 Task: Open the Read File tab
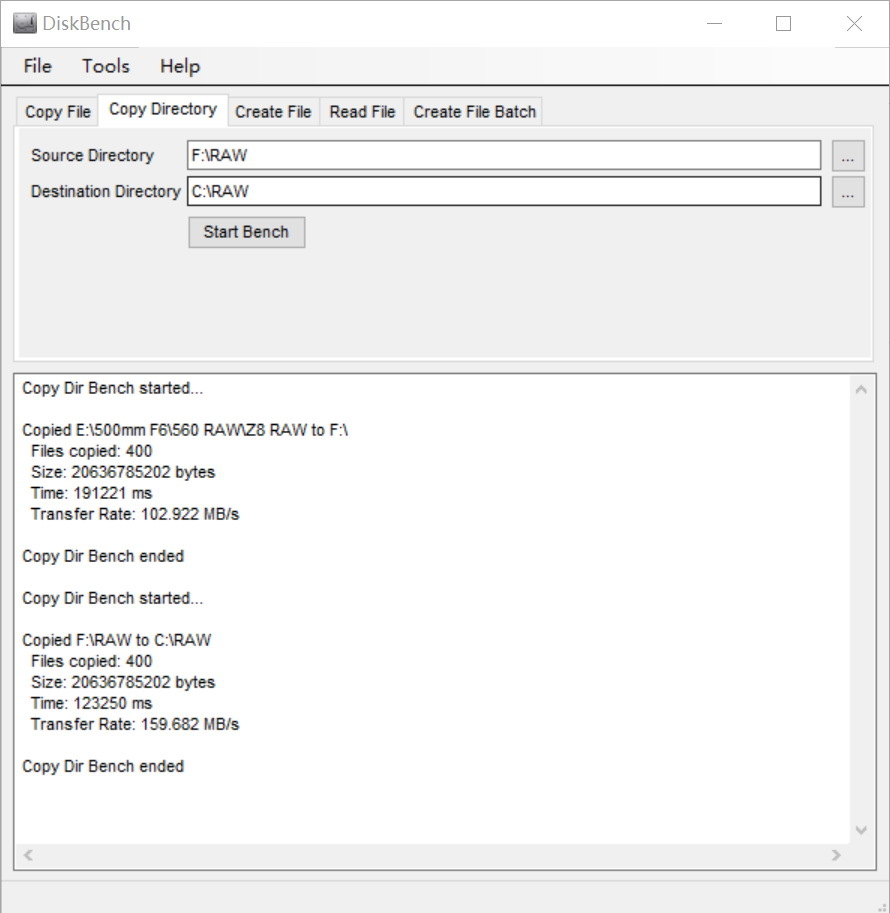362,111
